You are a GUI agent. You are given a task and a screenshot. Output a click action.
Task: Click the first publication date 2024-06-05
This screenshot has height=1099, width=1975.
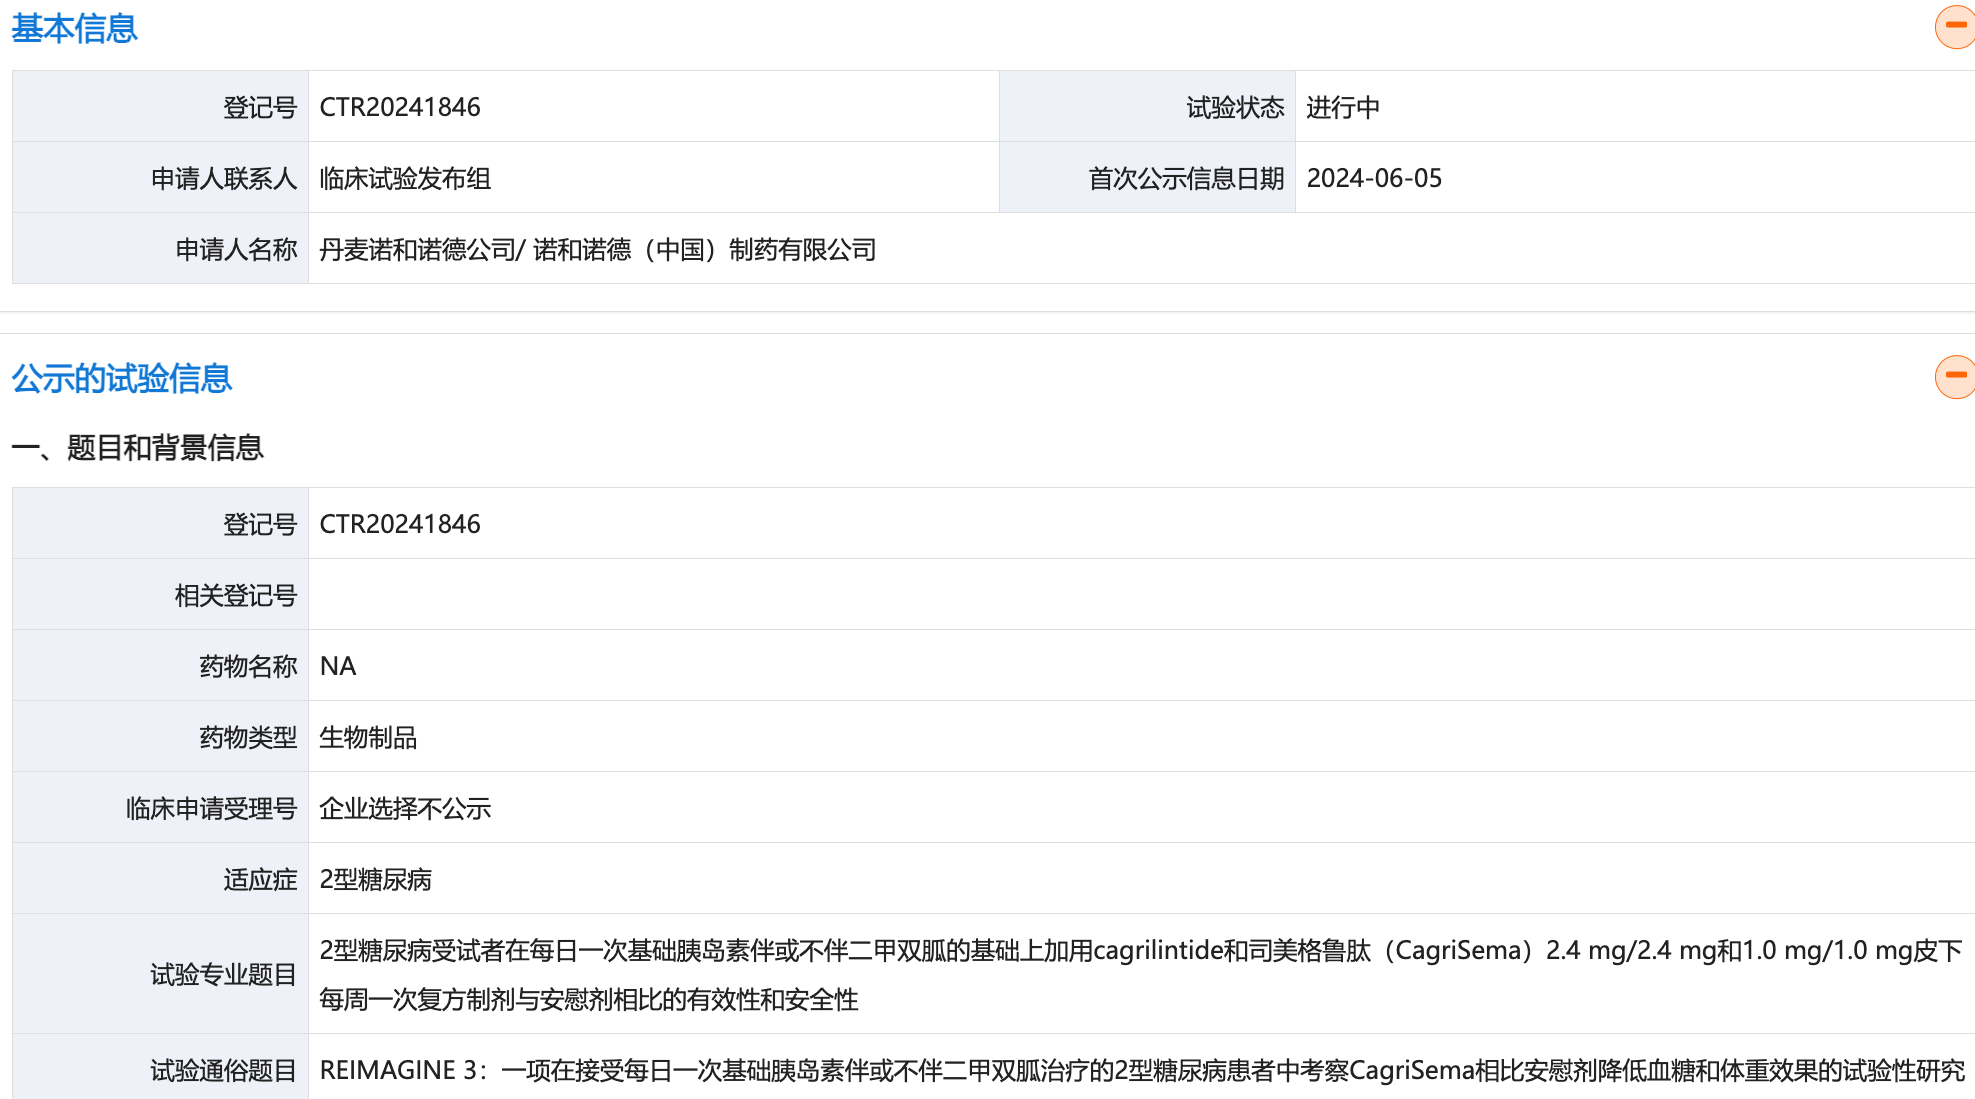point(1374,178)
